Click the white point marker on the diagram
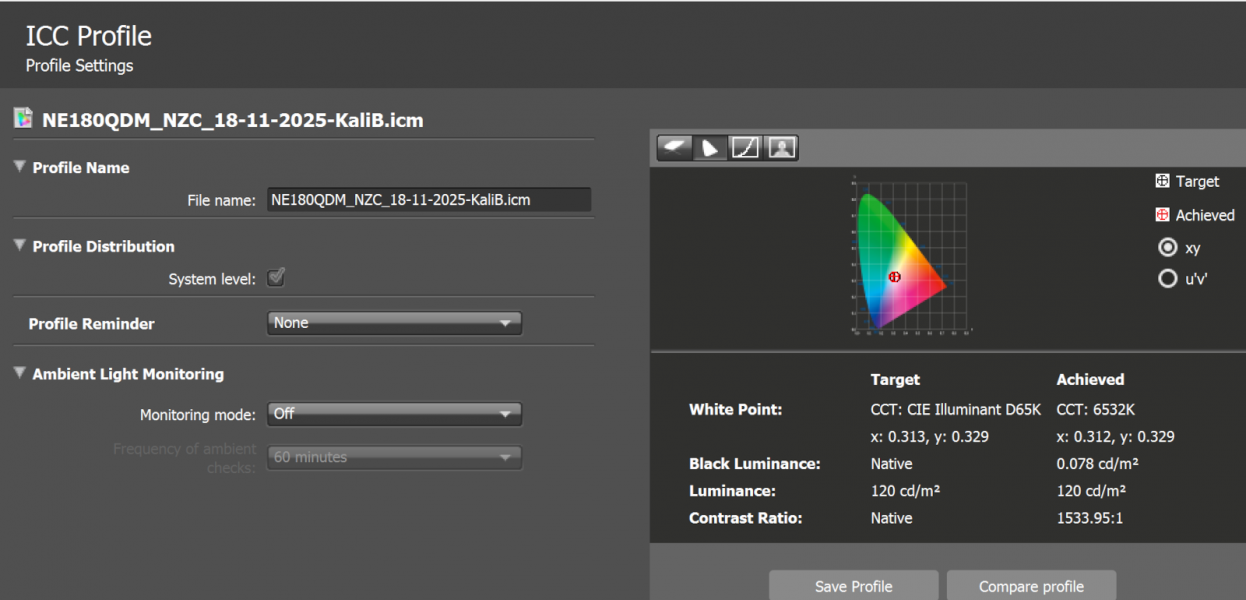The width and height of the screenshot is (1246, 600). [894, 276]
